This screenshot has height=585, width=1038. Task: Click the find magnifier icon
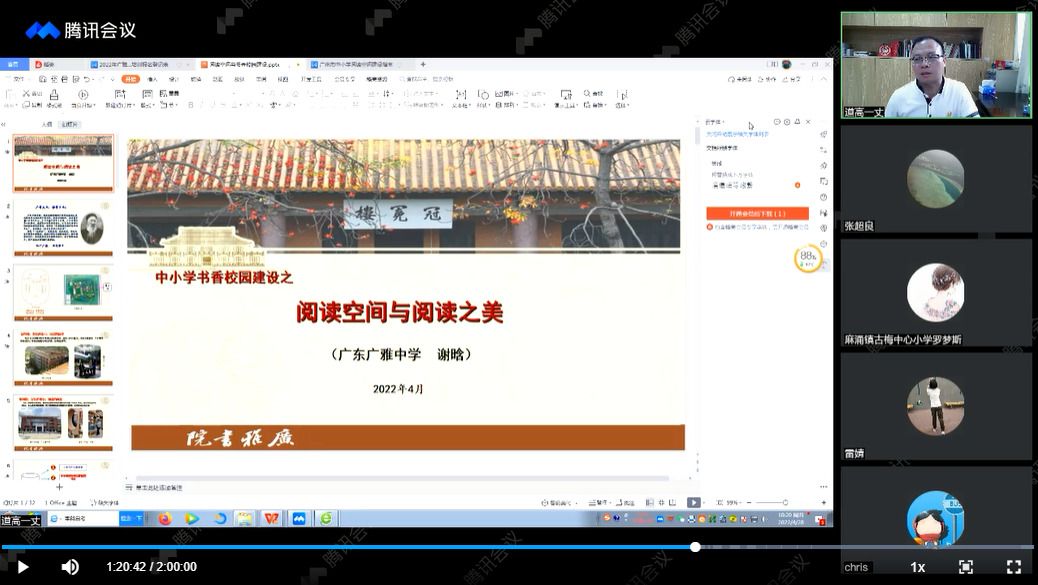coord(587,94)
